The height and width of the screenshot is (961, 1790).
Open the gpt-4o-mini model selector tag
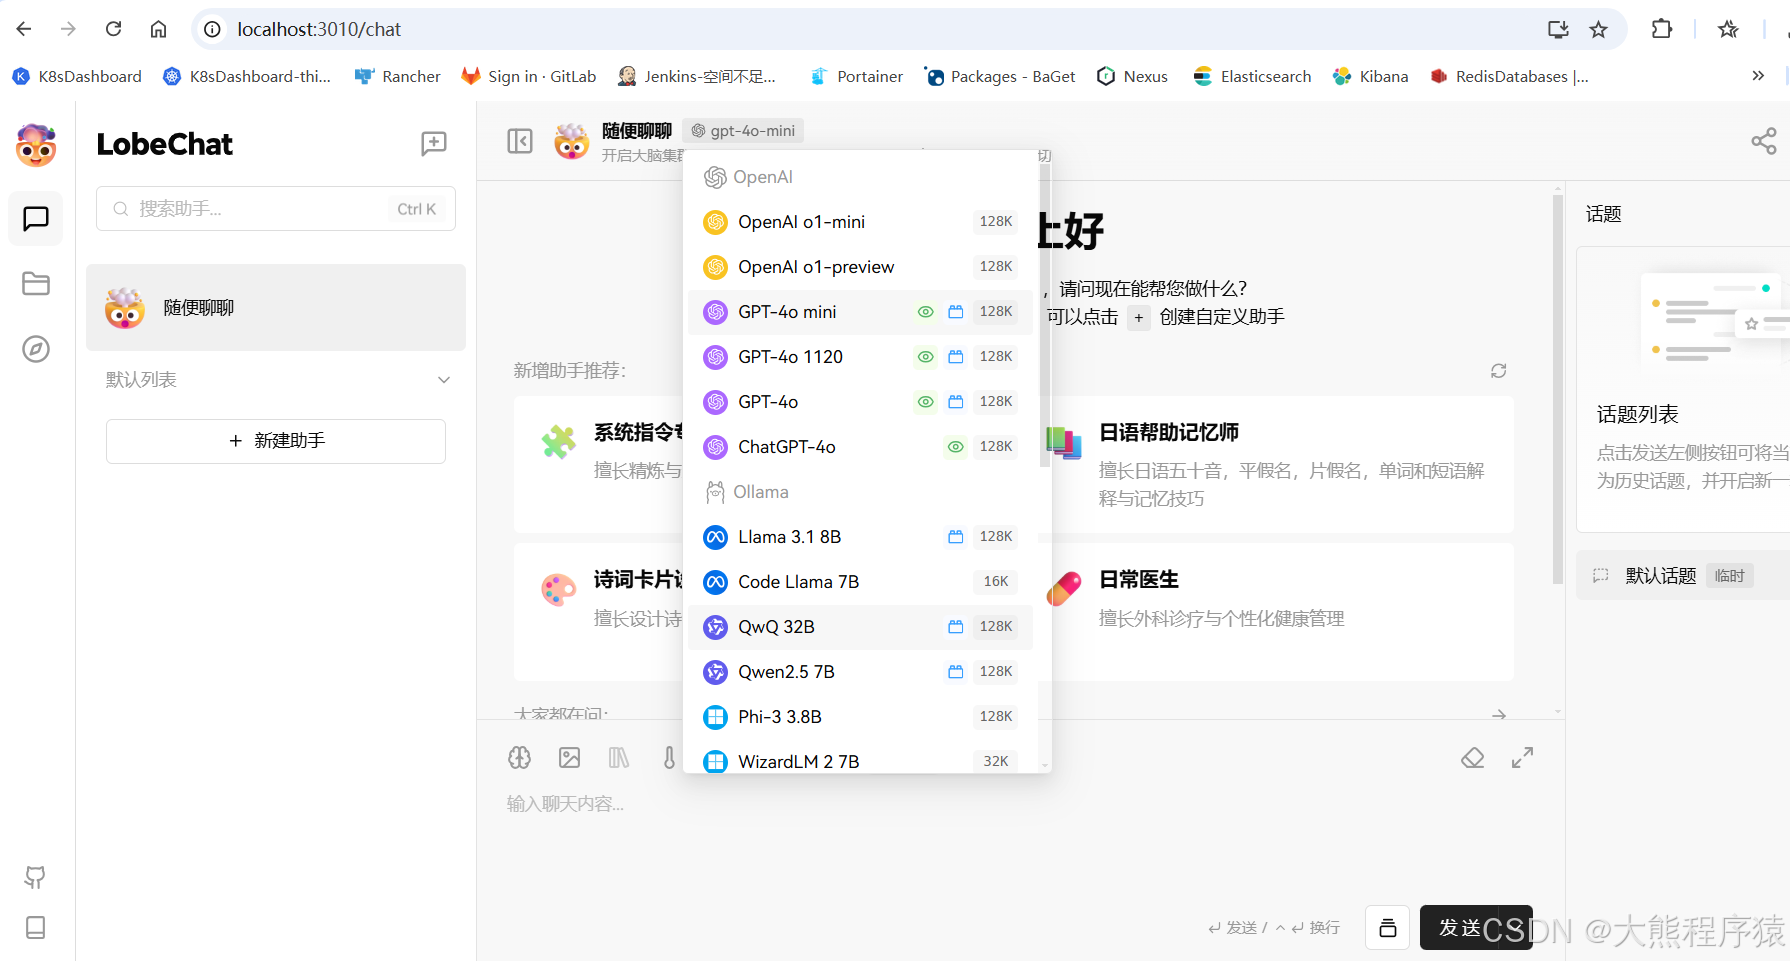(743, 131)
